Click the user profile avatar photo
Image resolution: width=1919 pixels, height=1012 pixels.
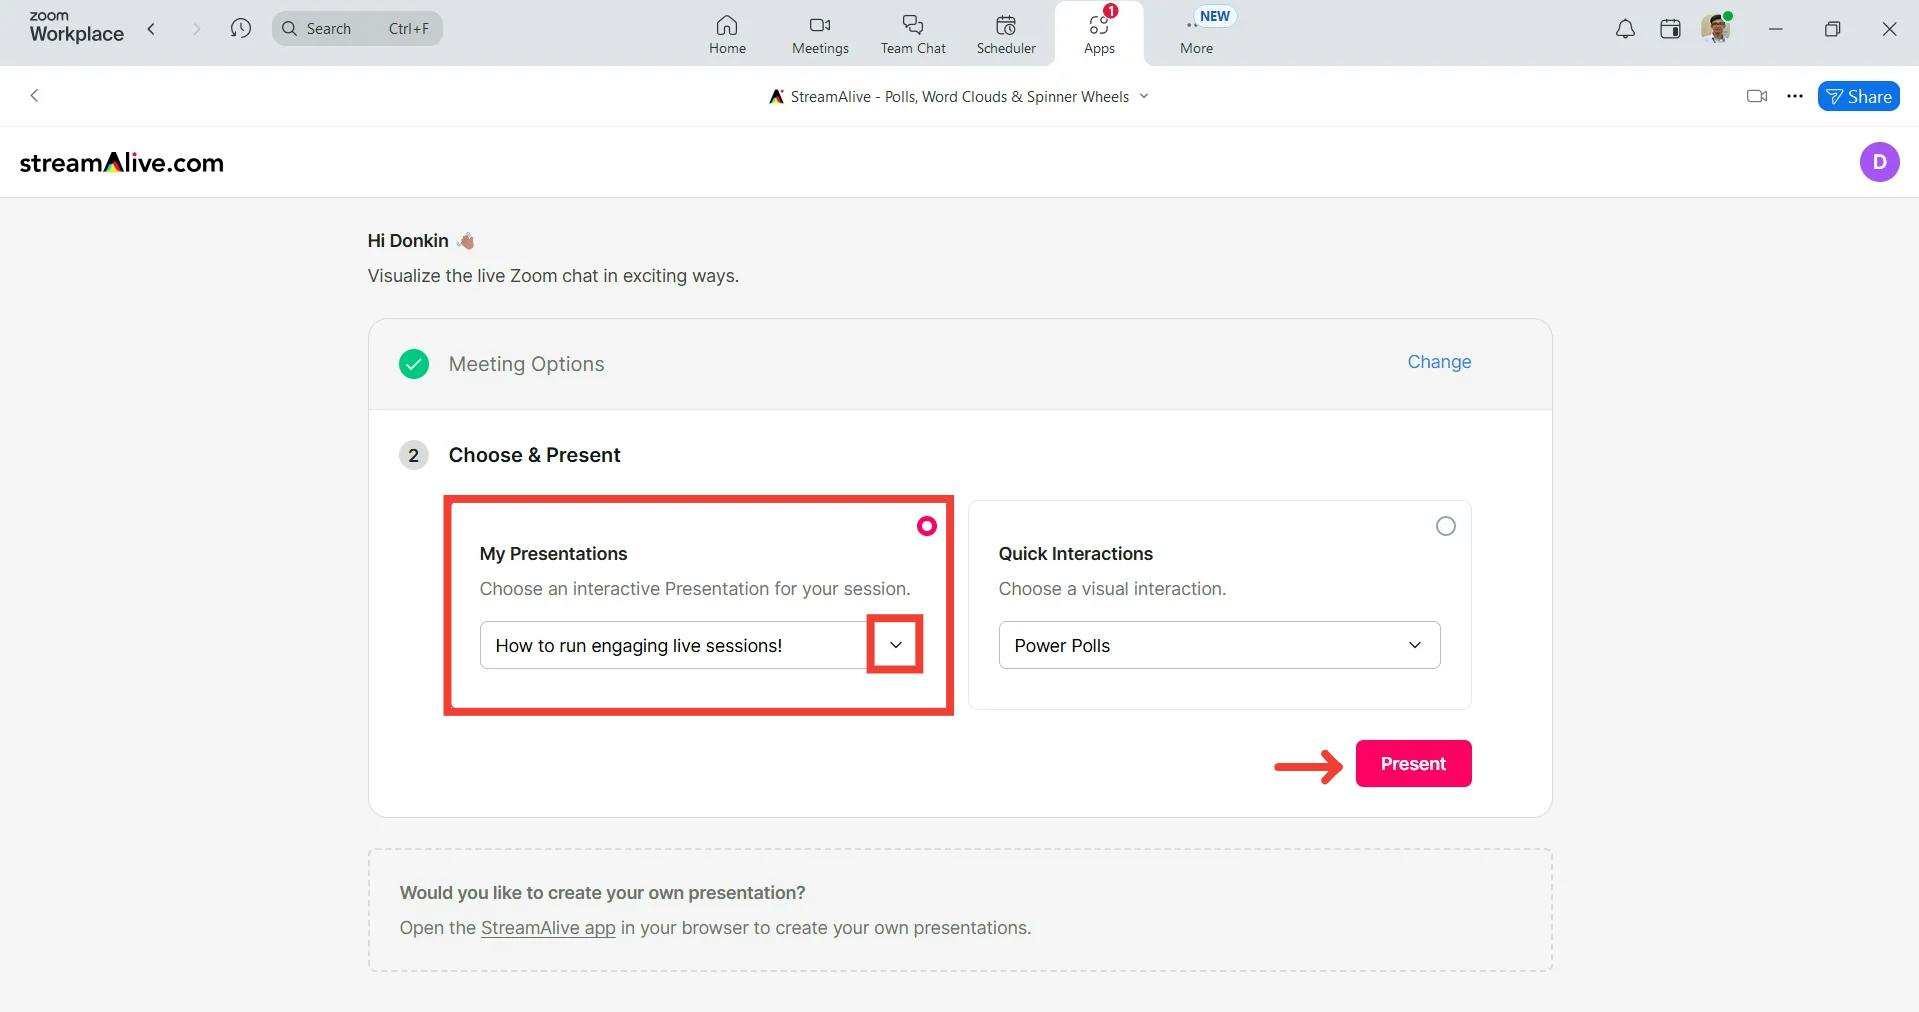(1716, 28)
